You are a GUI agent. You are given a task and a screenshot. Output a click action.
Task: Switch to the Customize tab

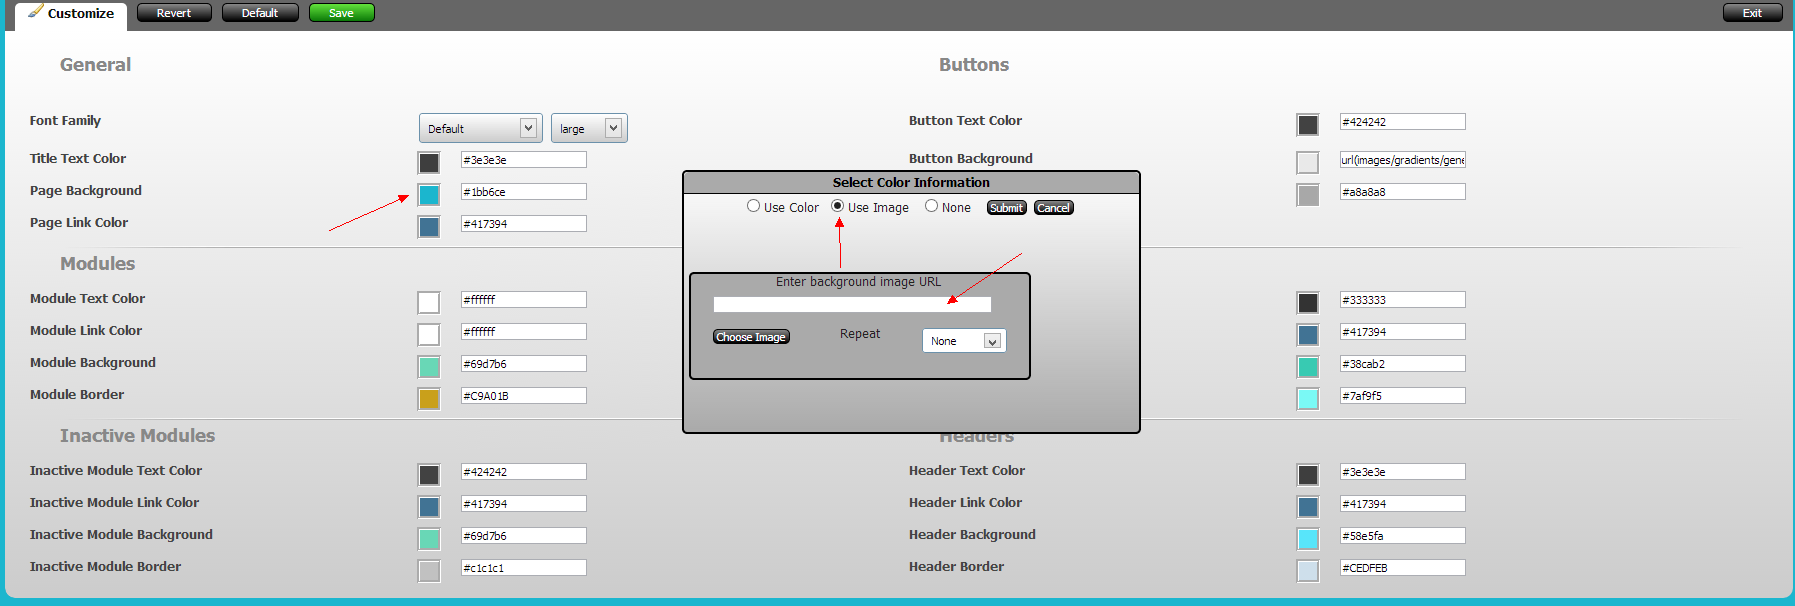(x=71, y=14)
